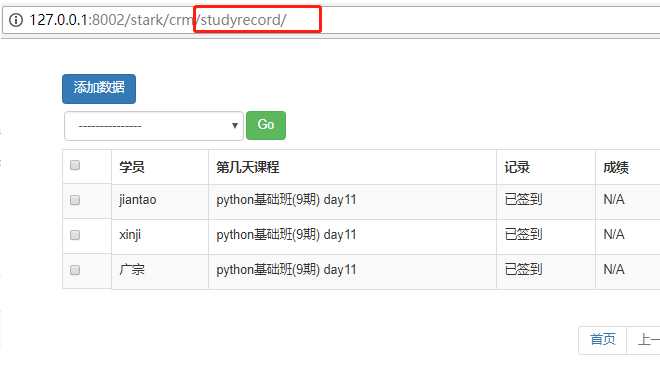Viewport: 660px width, 371px height.
Task: Click 已签到 in jiantao row
Action: (523, 200)
